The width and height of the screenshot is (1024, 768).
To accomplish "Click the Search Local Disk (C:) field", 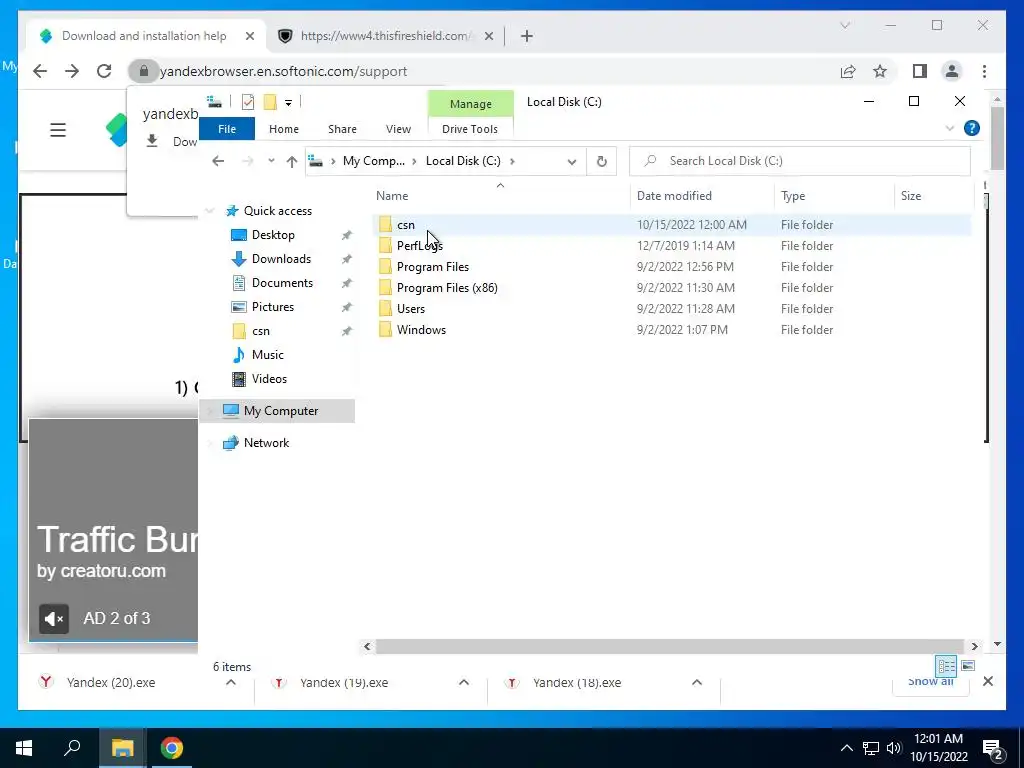I will pos(799,161).
